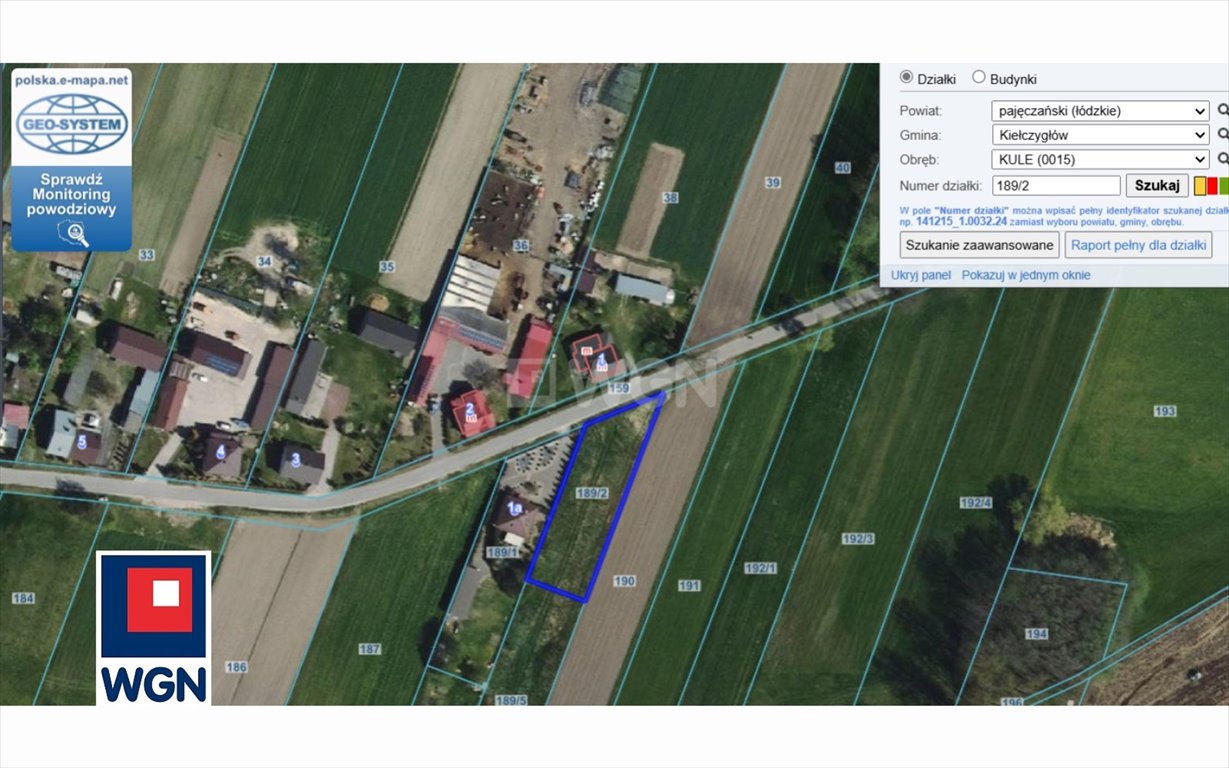Click the yellow color swatch beside Szukaj
This screenshot has width=1229, height=768.
(x=1200, y=185)
